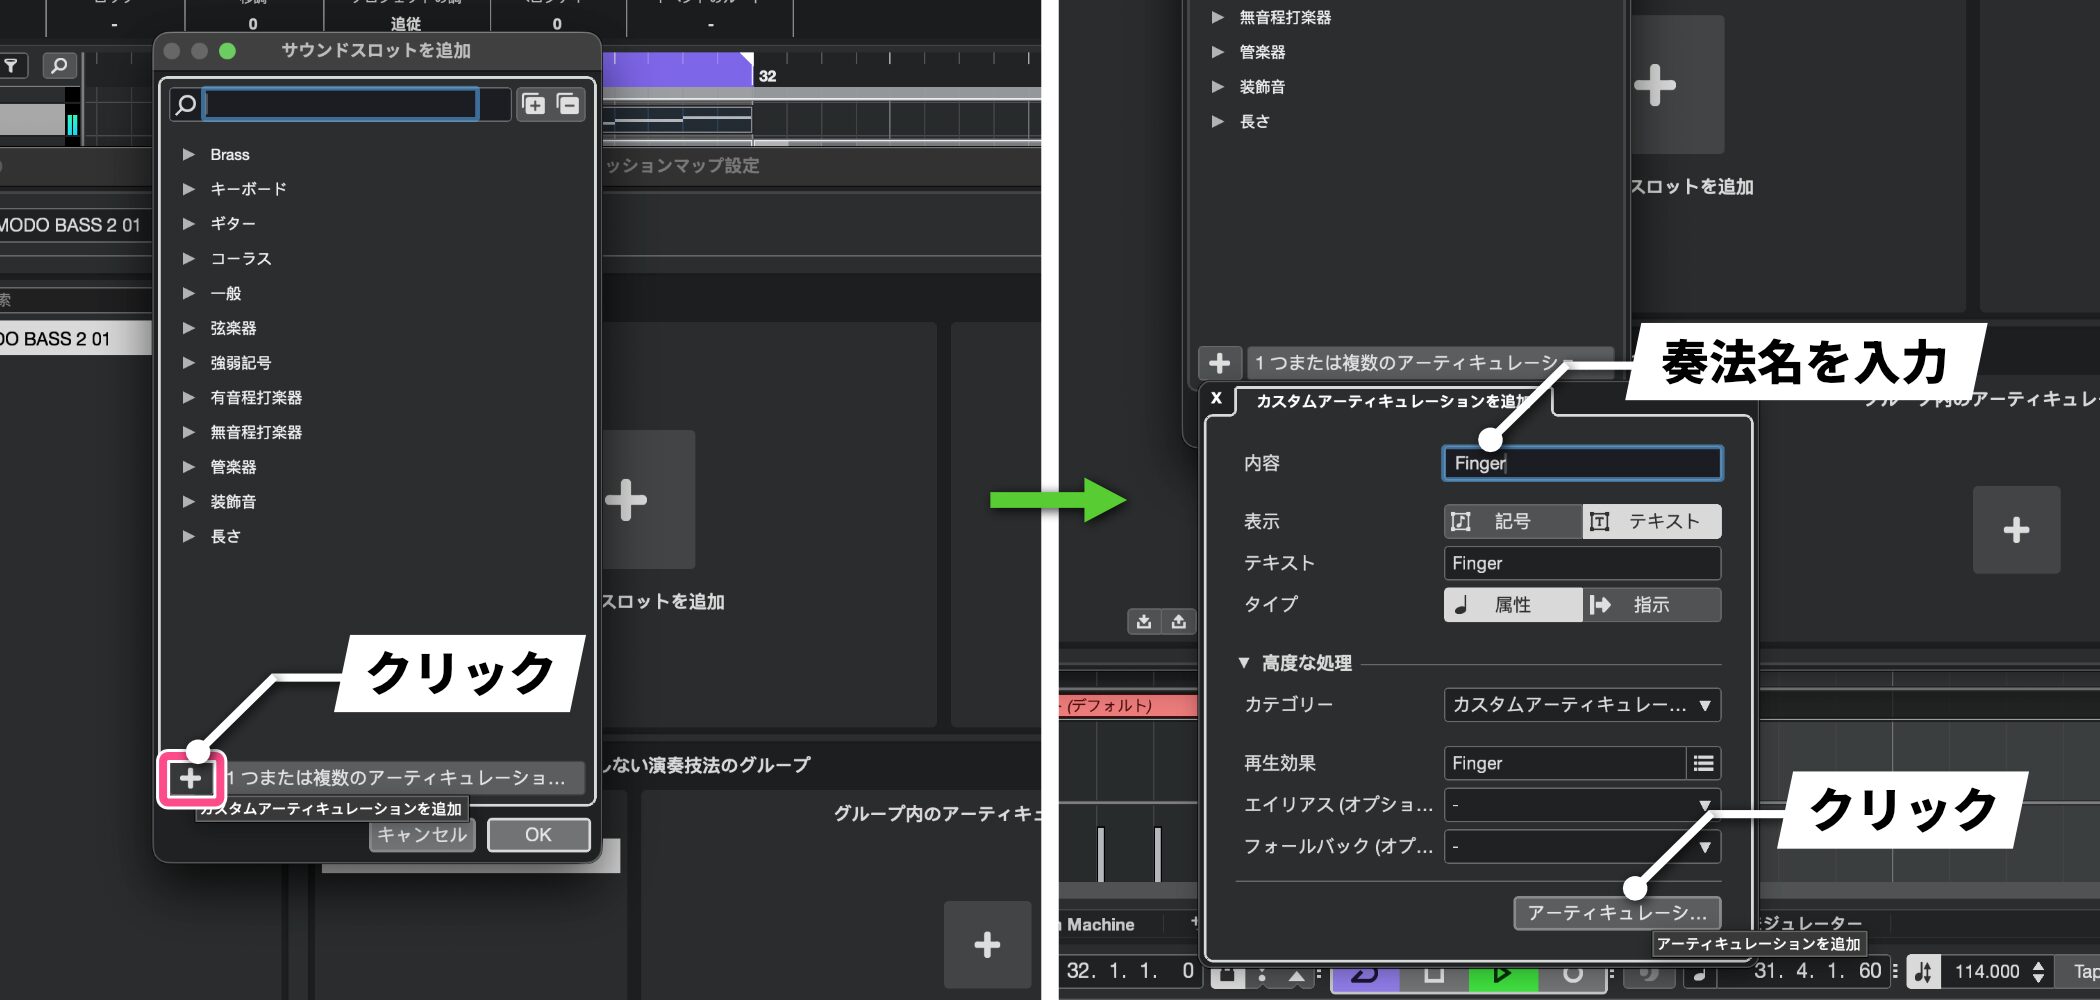Screen dimensions: 2100x1000
Task: Click the expand-all icon beside the search field
Action: tap(534, 104)
